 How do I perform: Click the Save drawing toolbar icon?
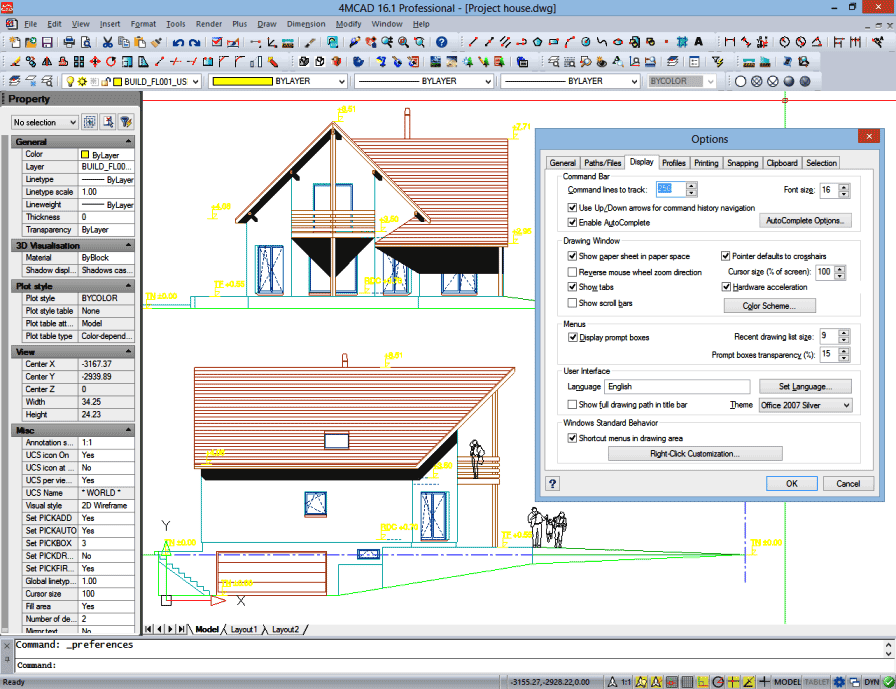pos(47,42)
